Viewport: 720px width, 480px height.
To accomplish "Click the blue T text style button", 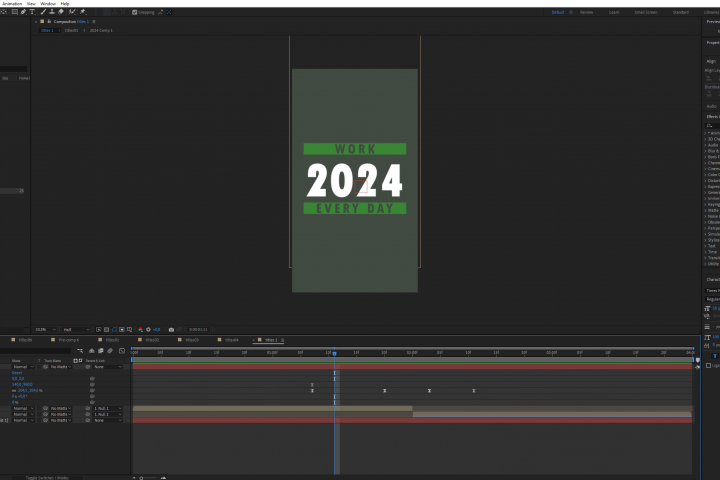I will (x=715, y=356).
